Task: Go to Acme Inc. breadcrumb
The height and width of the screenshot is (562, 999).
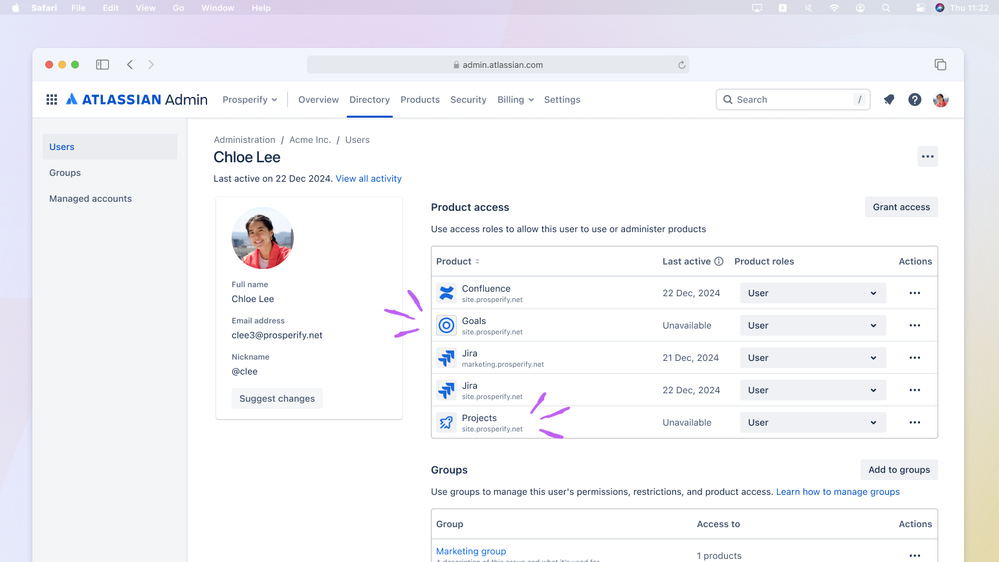Action: (310, 140)
